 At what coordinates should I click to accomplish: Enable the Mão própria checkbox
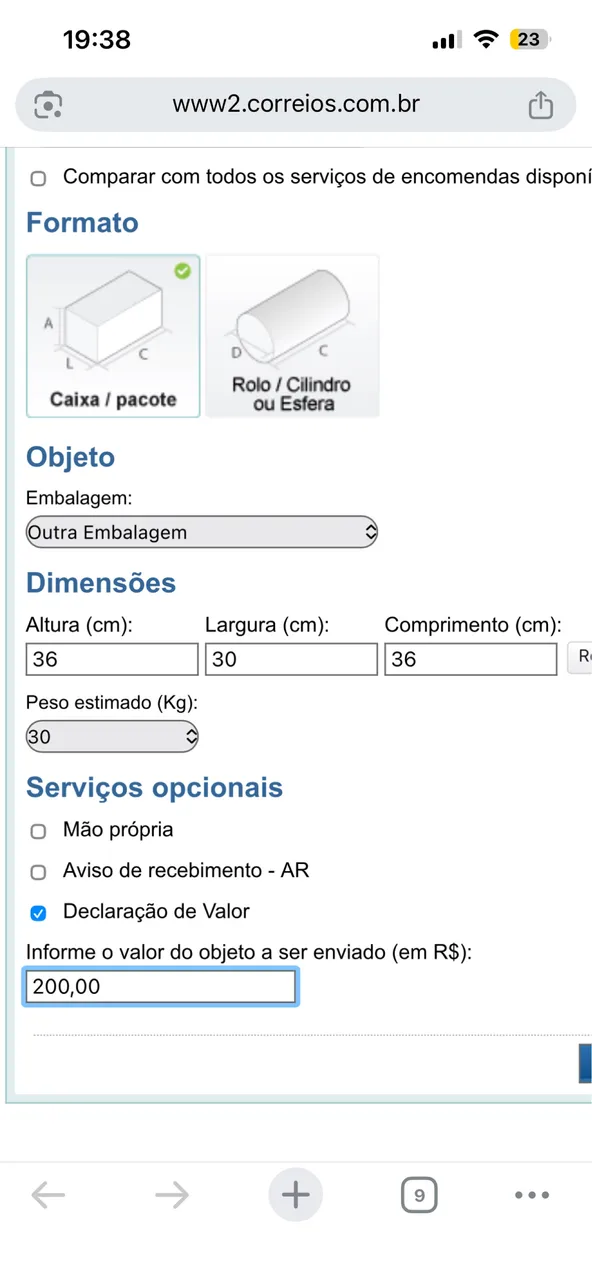(x=38, y=831)
